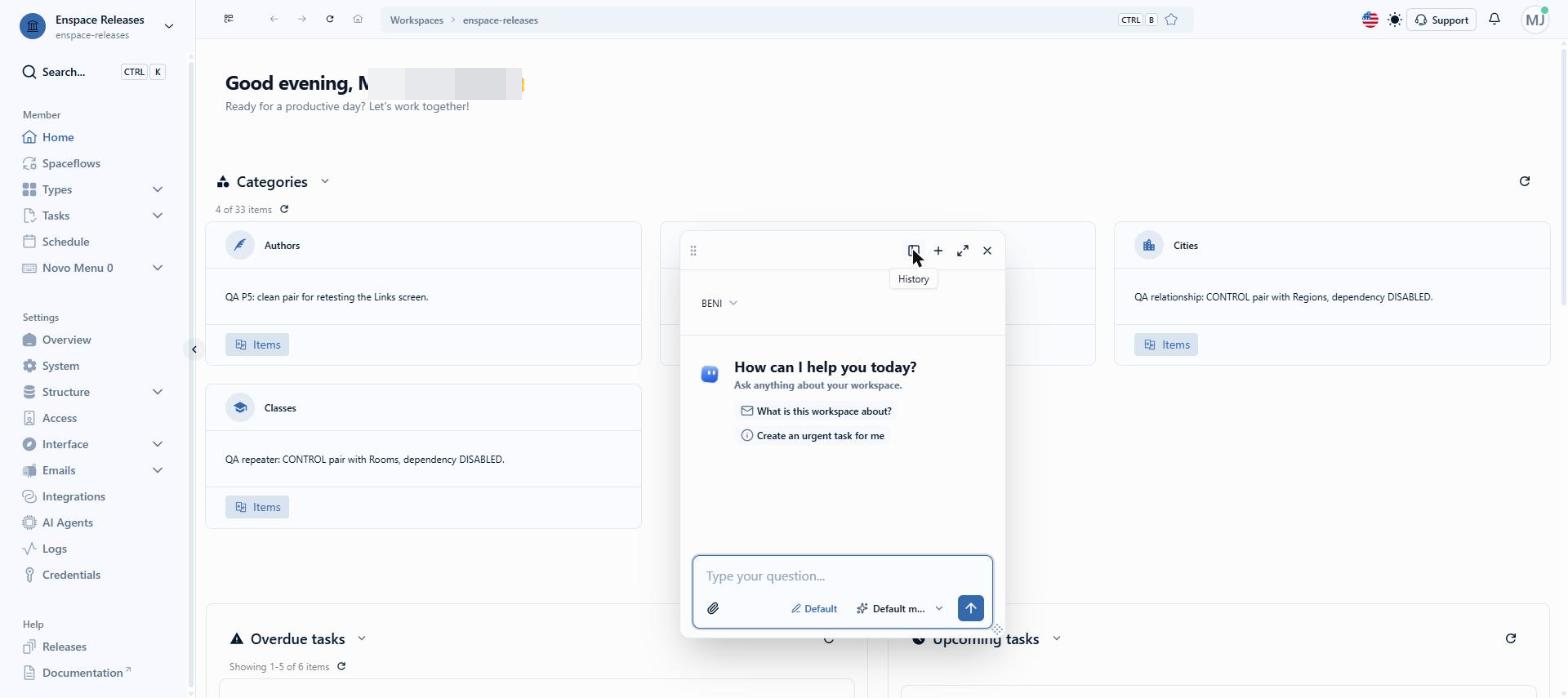The width and height of the screenshot is (1568, 698).
Task: Send the question with arrow button
Action: 970,608
